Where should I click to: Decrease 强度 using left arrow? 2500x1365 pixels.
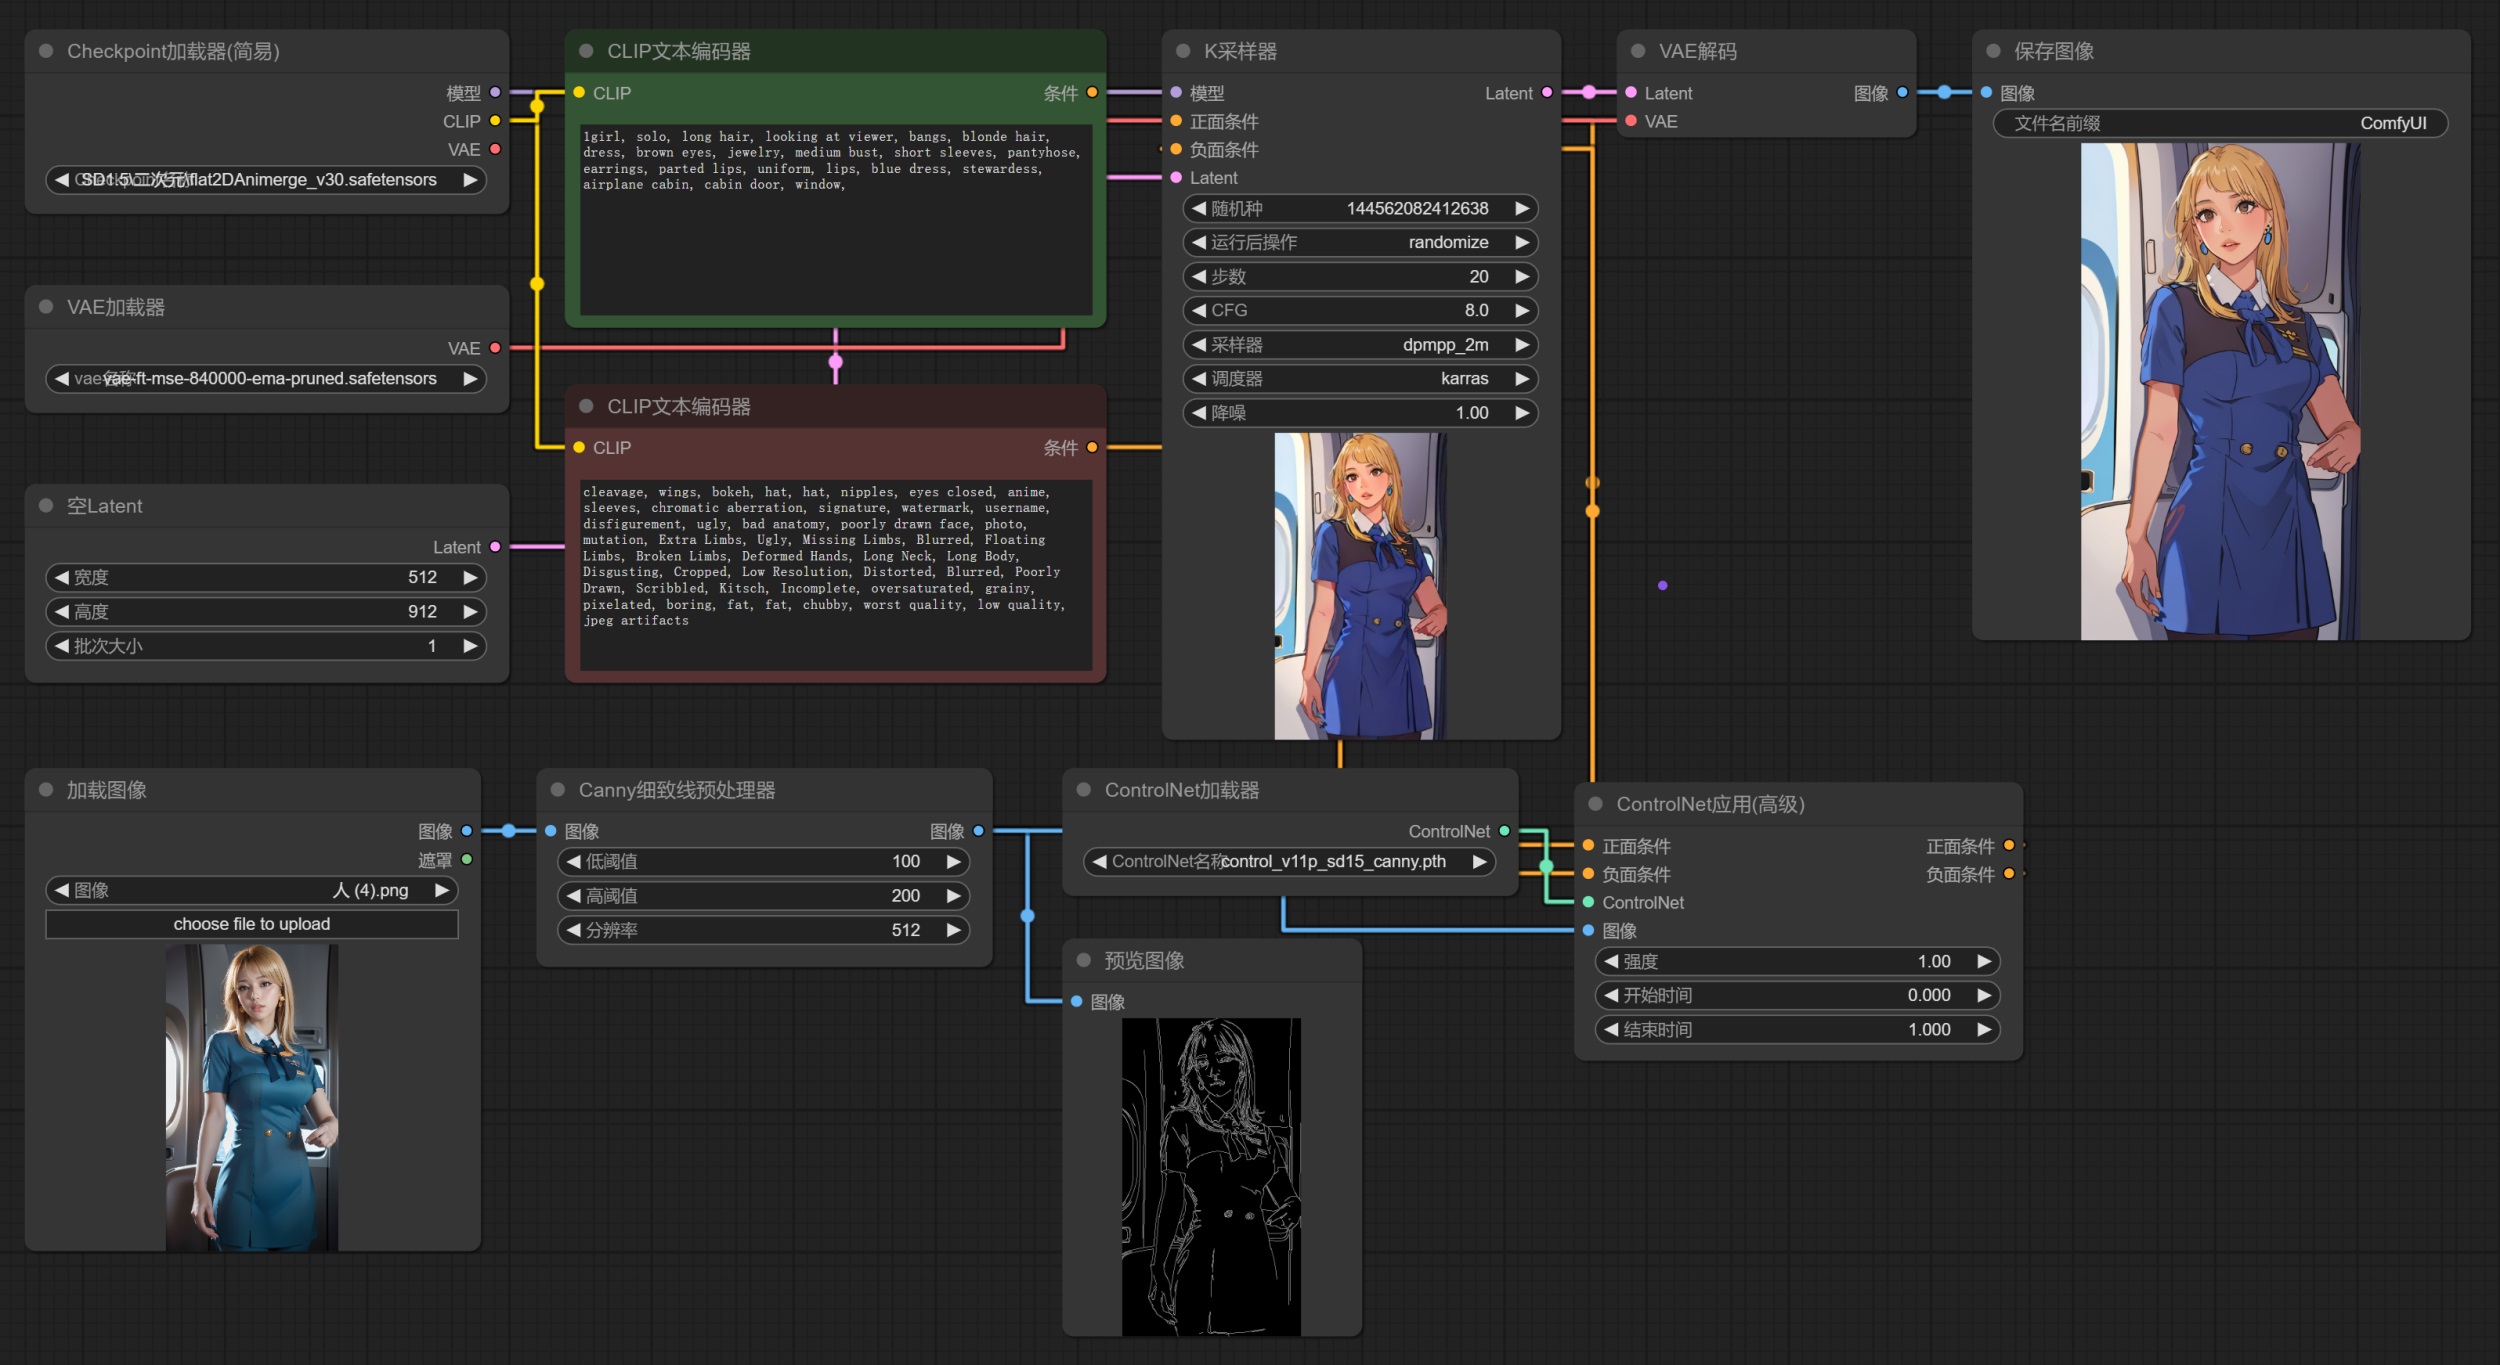(1610, 961)
